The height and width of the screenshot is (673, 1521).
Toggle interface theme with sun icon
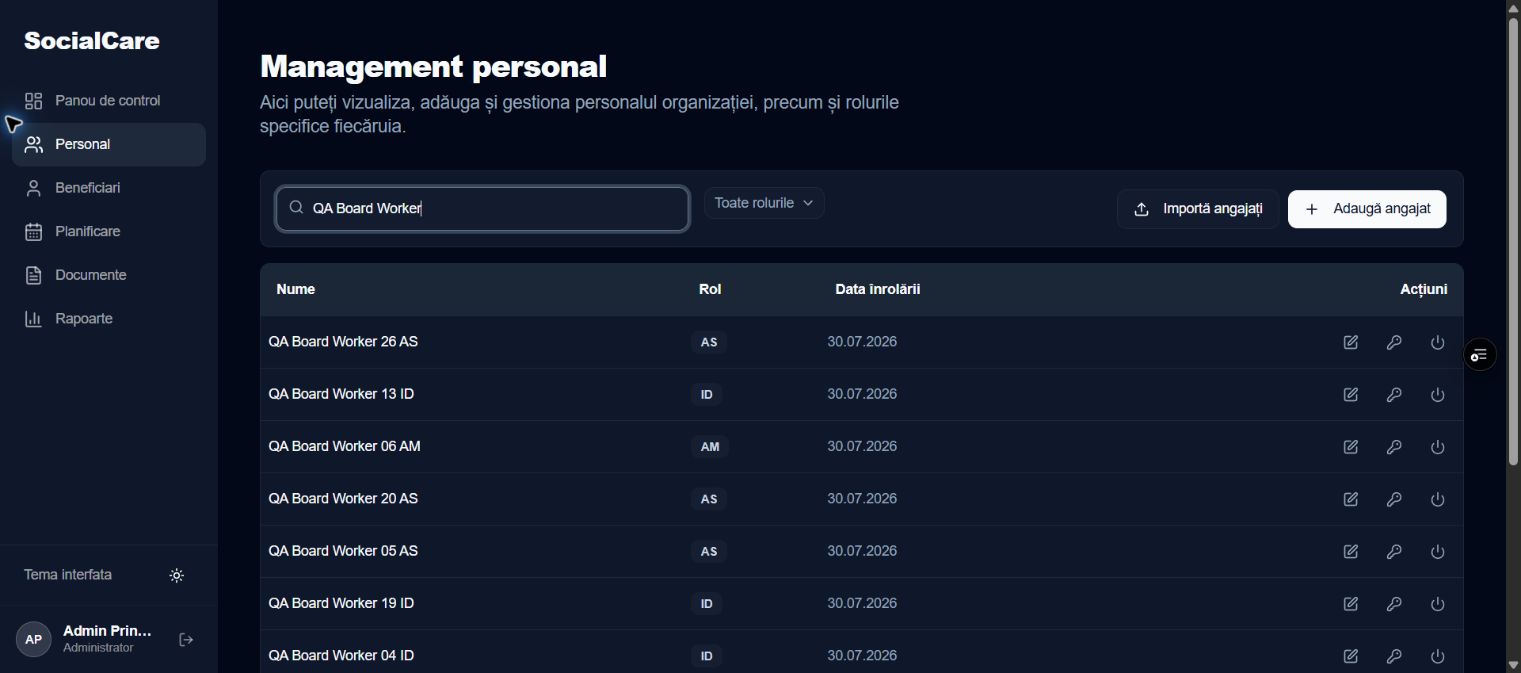pyautogui.click(x=177, y=576)
